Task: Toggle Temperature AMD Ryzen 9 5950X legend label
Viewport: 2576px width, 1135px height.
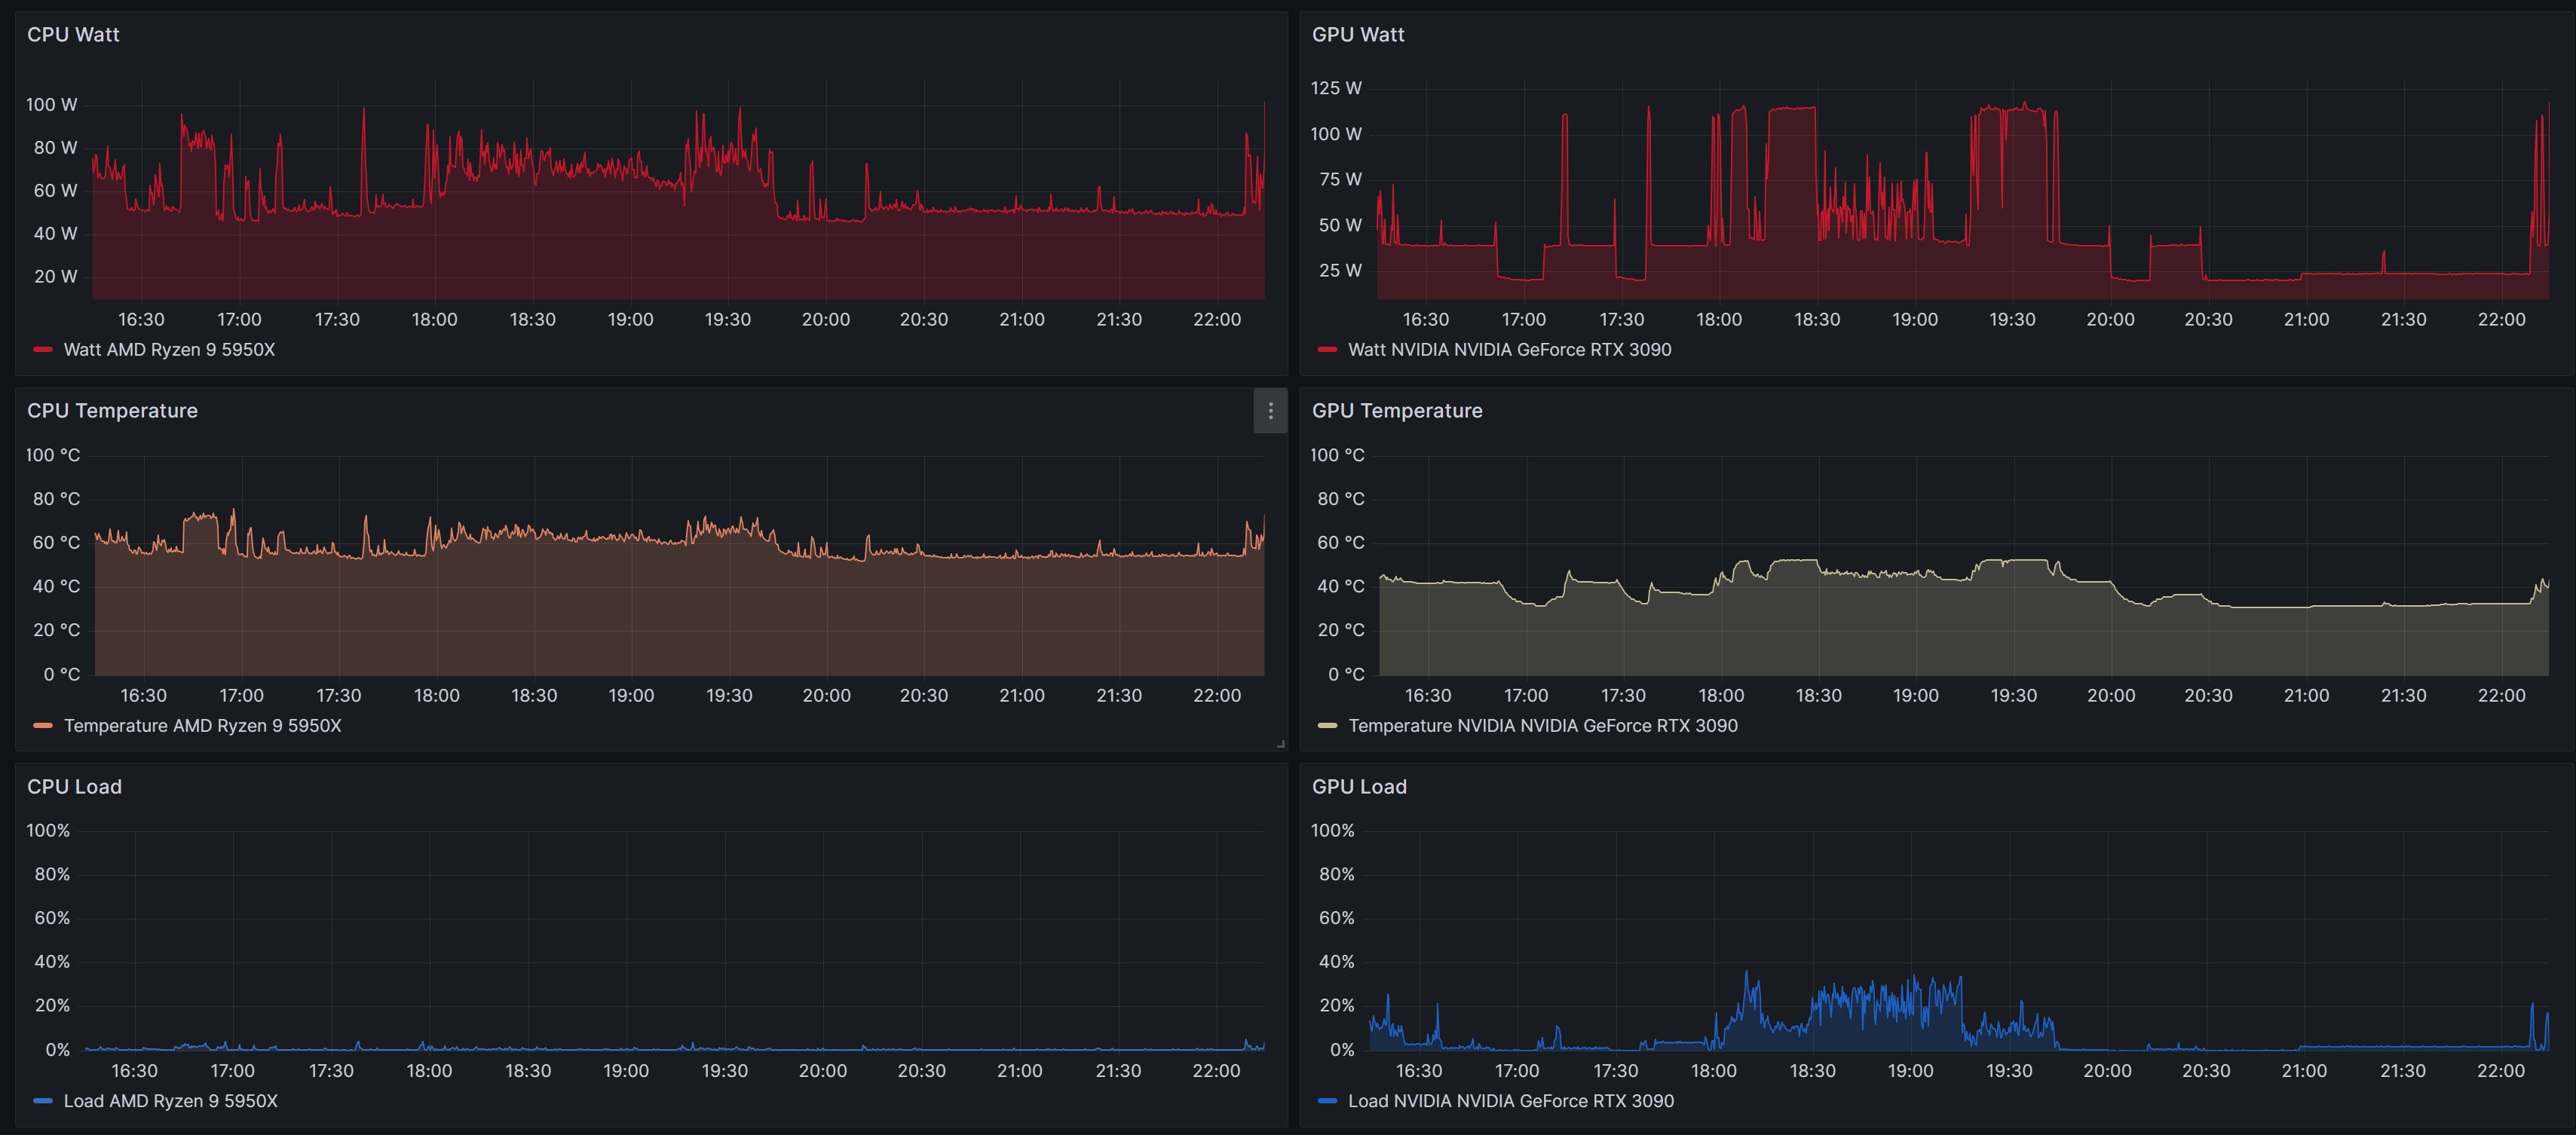Action: [x=202, y=726]
